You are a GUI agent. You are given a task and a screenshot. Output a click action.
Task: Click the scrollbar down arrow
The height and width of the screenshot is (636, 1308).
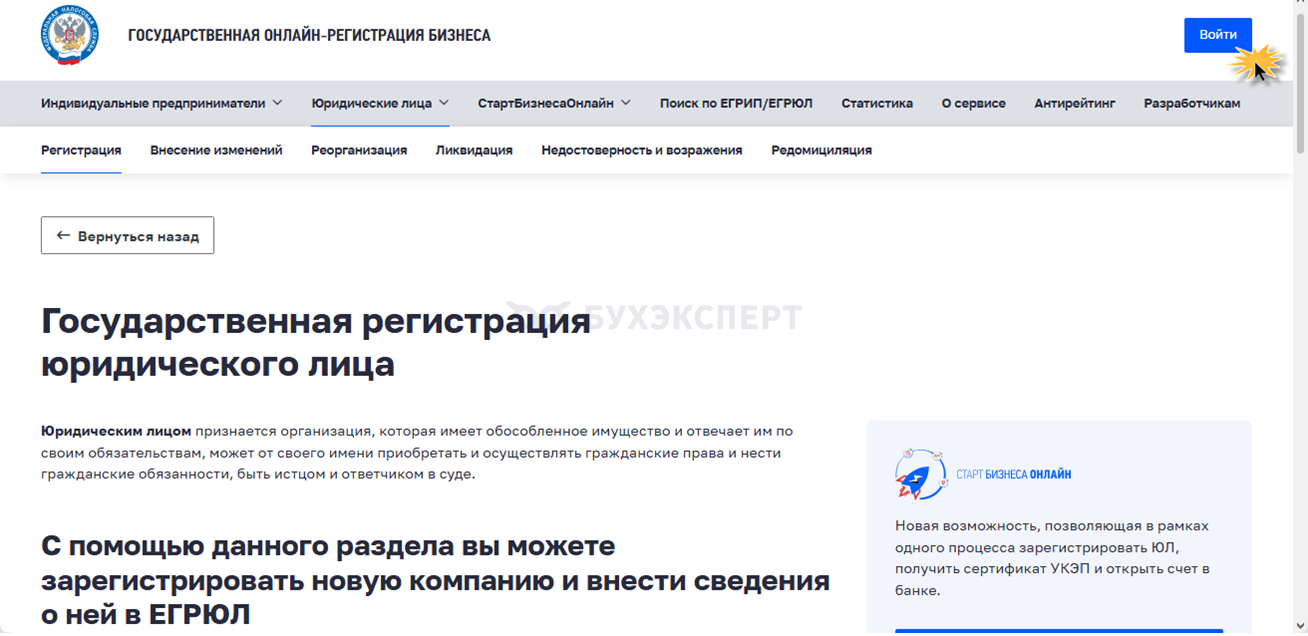point(1300,627)
